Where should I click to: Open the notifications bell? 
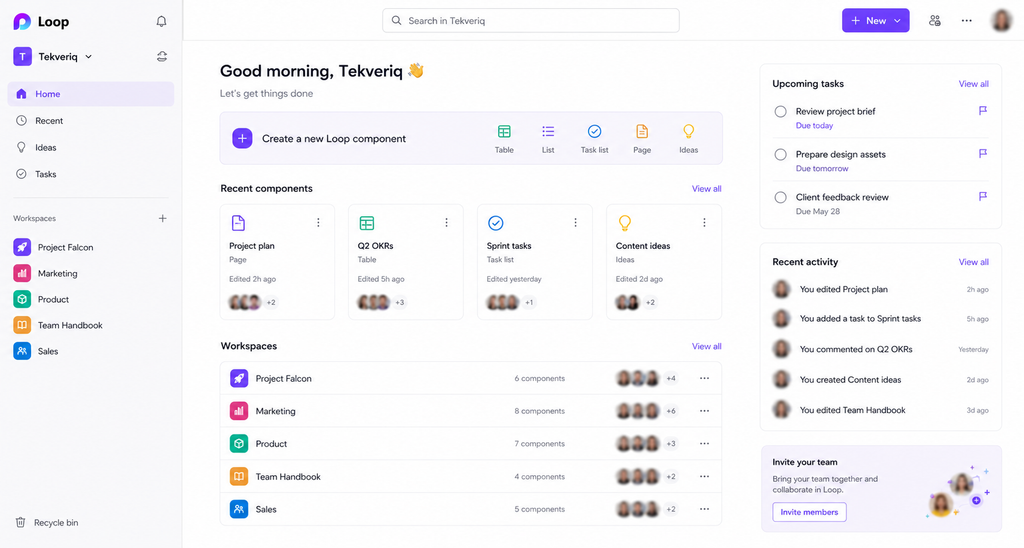point(161,22)
